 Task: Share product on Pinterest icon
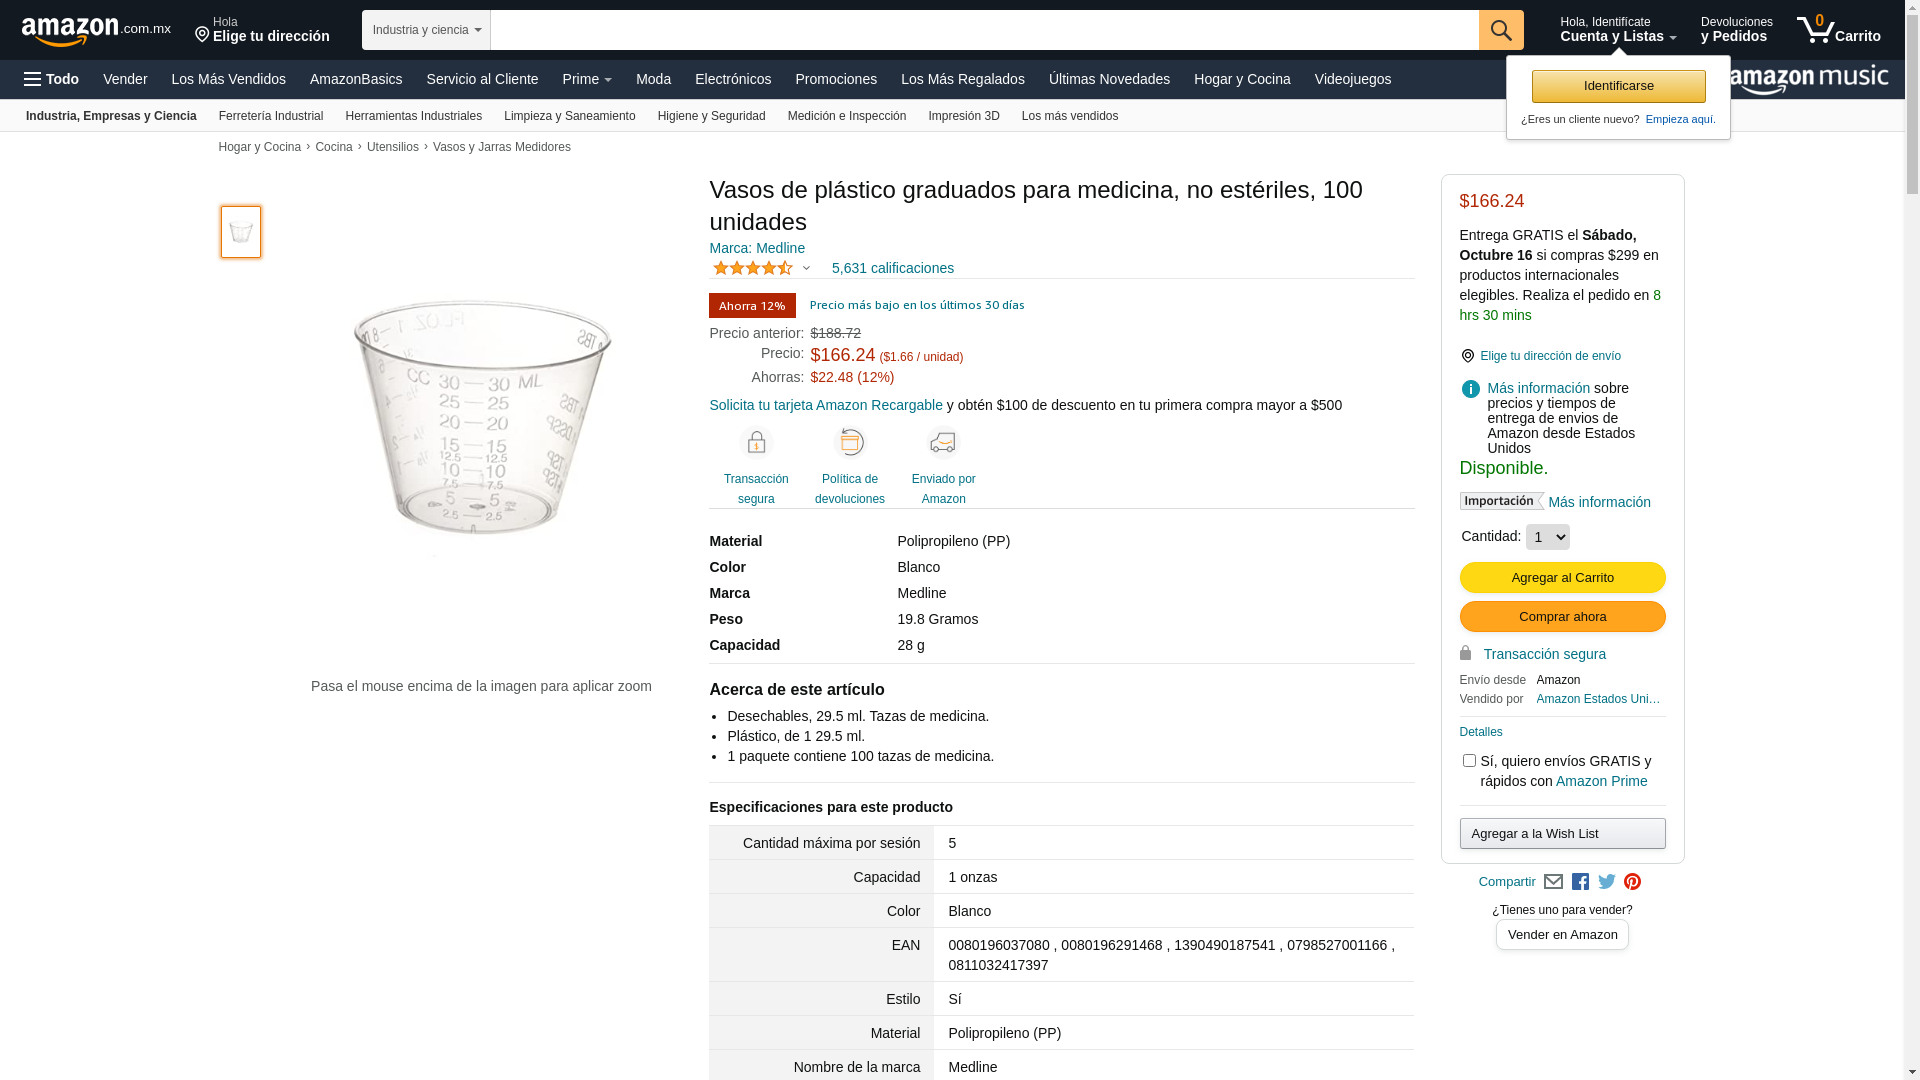pyautogui.click(x=1632, y=882)
